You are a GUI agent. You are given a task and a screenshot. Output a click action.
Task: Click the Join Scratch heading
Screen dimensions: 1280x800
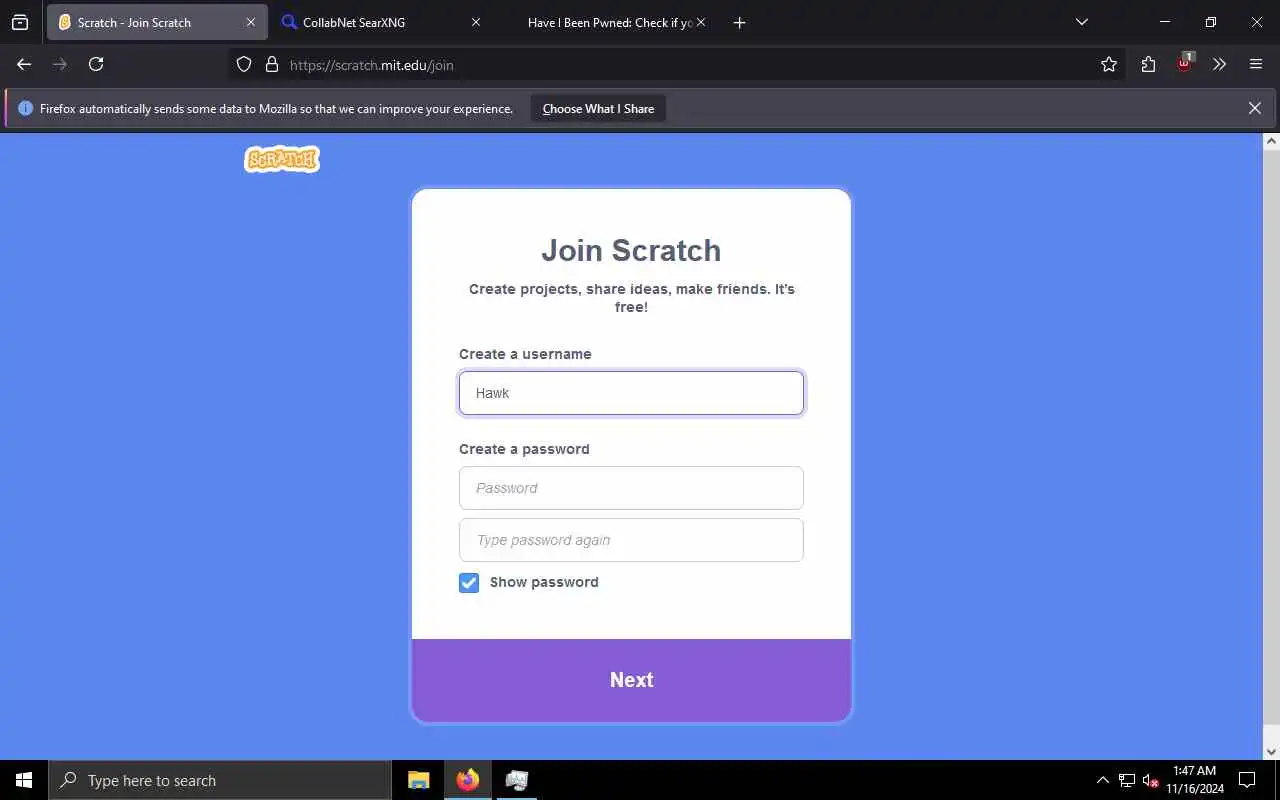[x=631, y=250]
